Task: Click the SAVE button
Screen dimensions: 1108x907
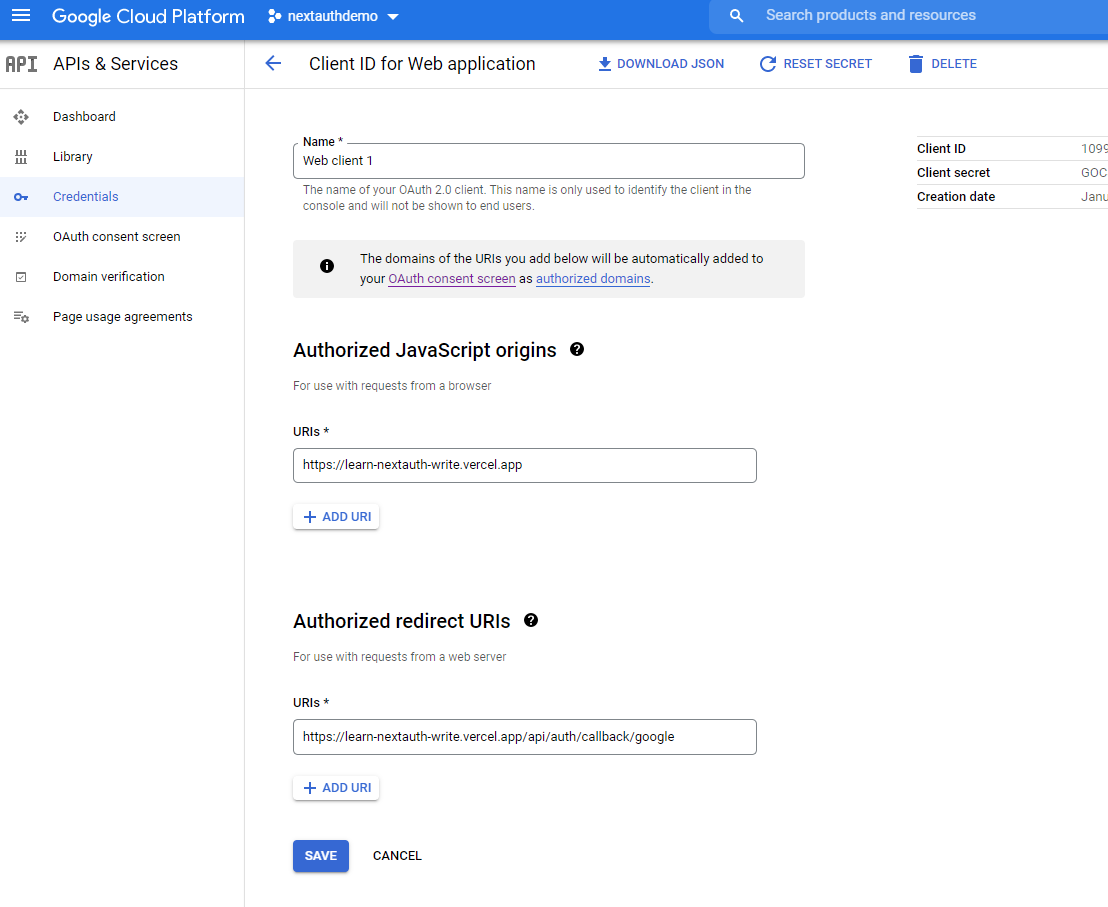Action: click(x=320, y=855)
